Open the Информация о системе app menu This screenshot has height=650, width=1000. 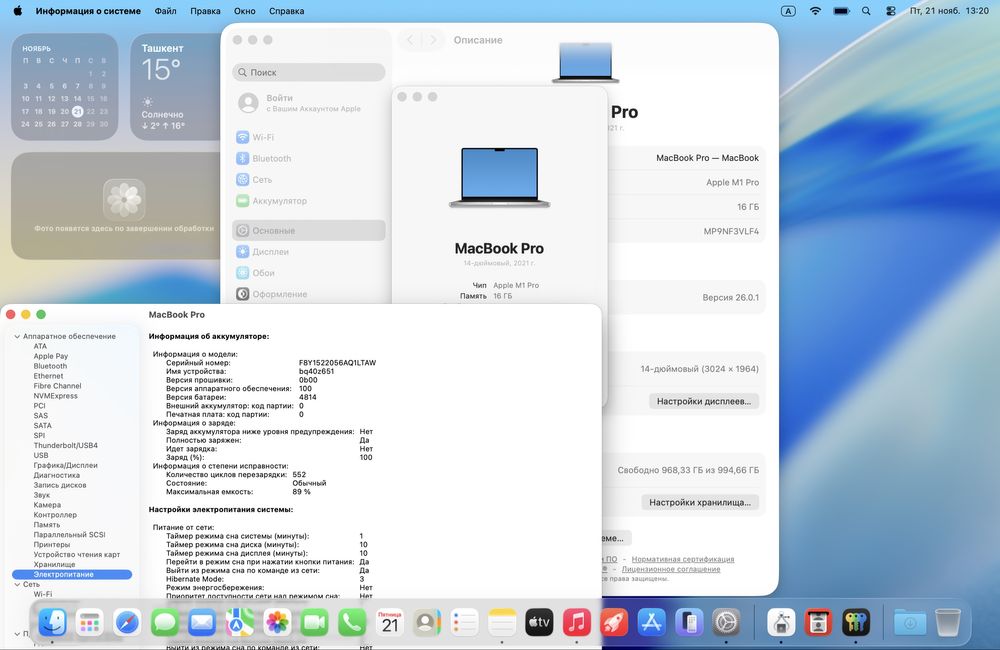[88, 11]
